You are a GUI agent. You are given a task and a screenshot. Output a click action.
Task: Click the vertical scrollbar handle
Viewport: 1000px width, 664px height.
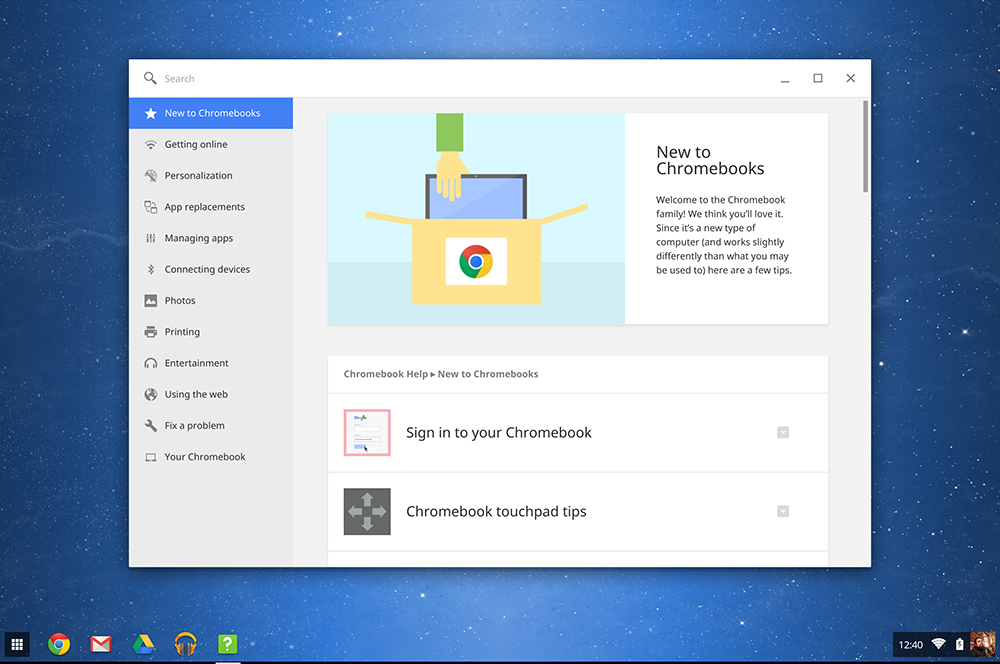click(865, 146)
